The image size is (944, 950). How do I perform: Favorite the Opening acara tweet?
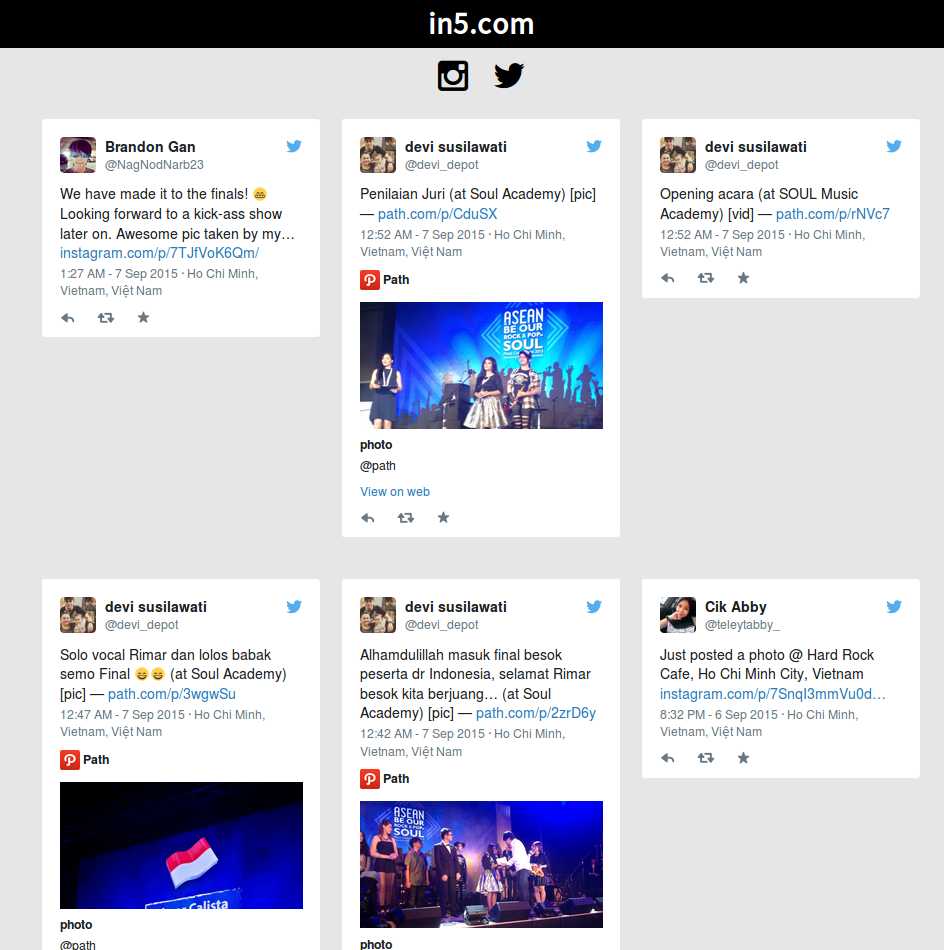point(743,278)
